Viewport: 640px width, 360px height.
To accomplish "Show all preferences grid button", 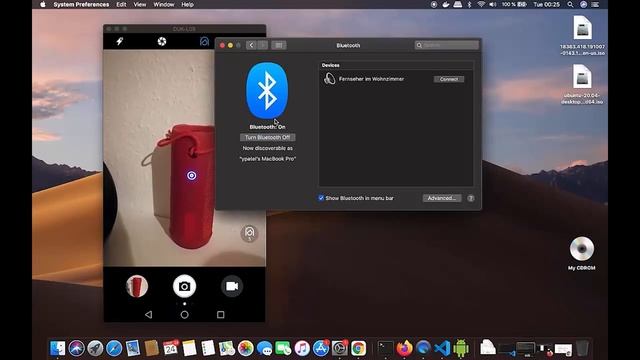I will pos(279,45).
